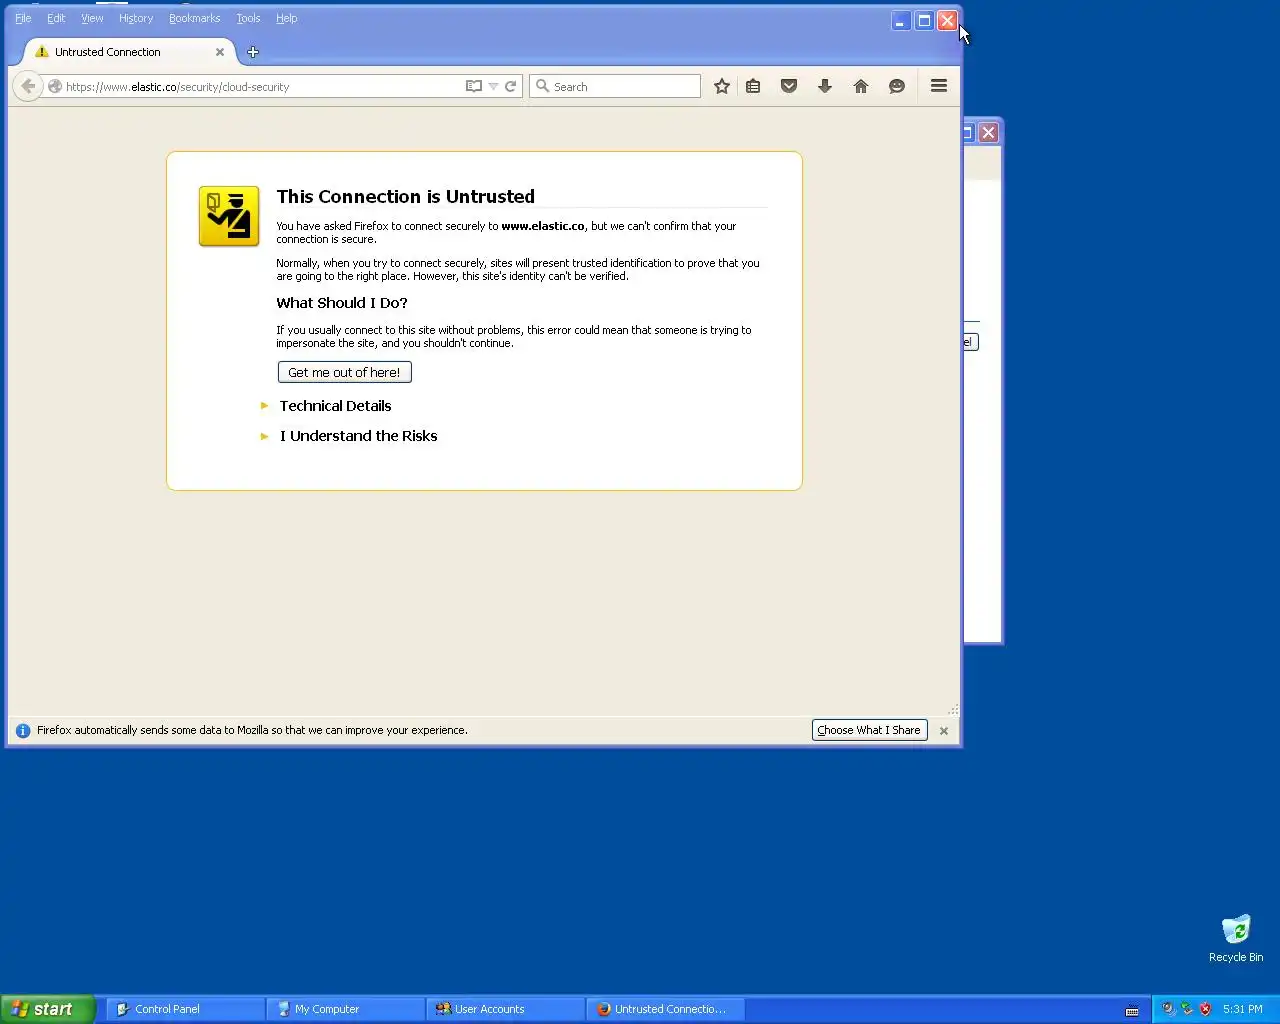This screenshot has width=1280, height=1024.
Task: Open the Help menu
Action: (287, 18)
